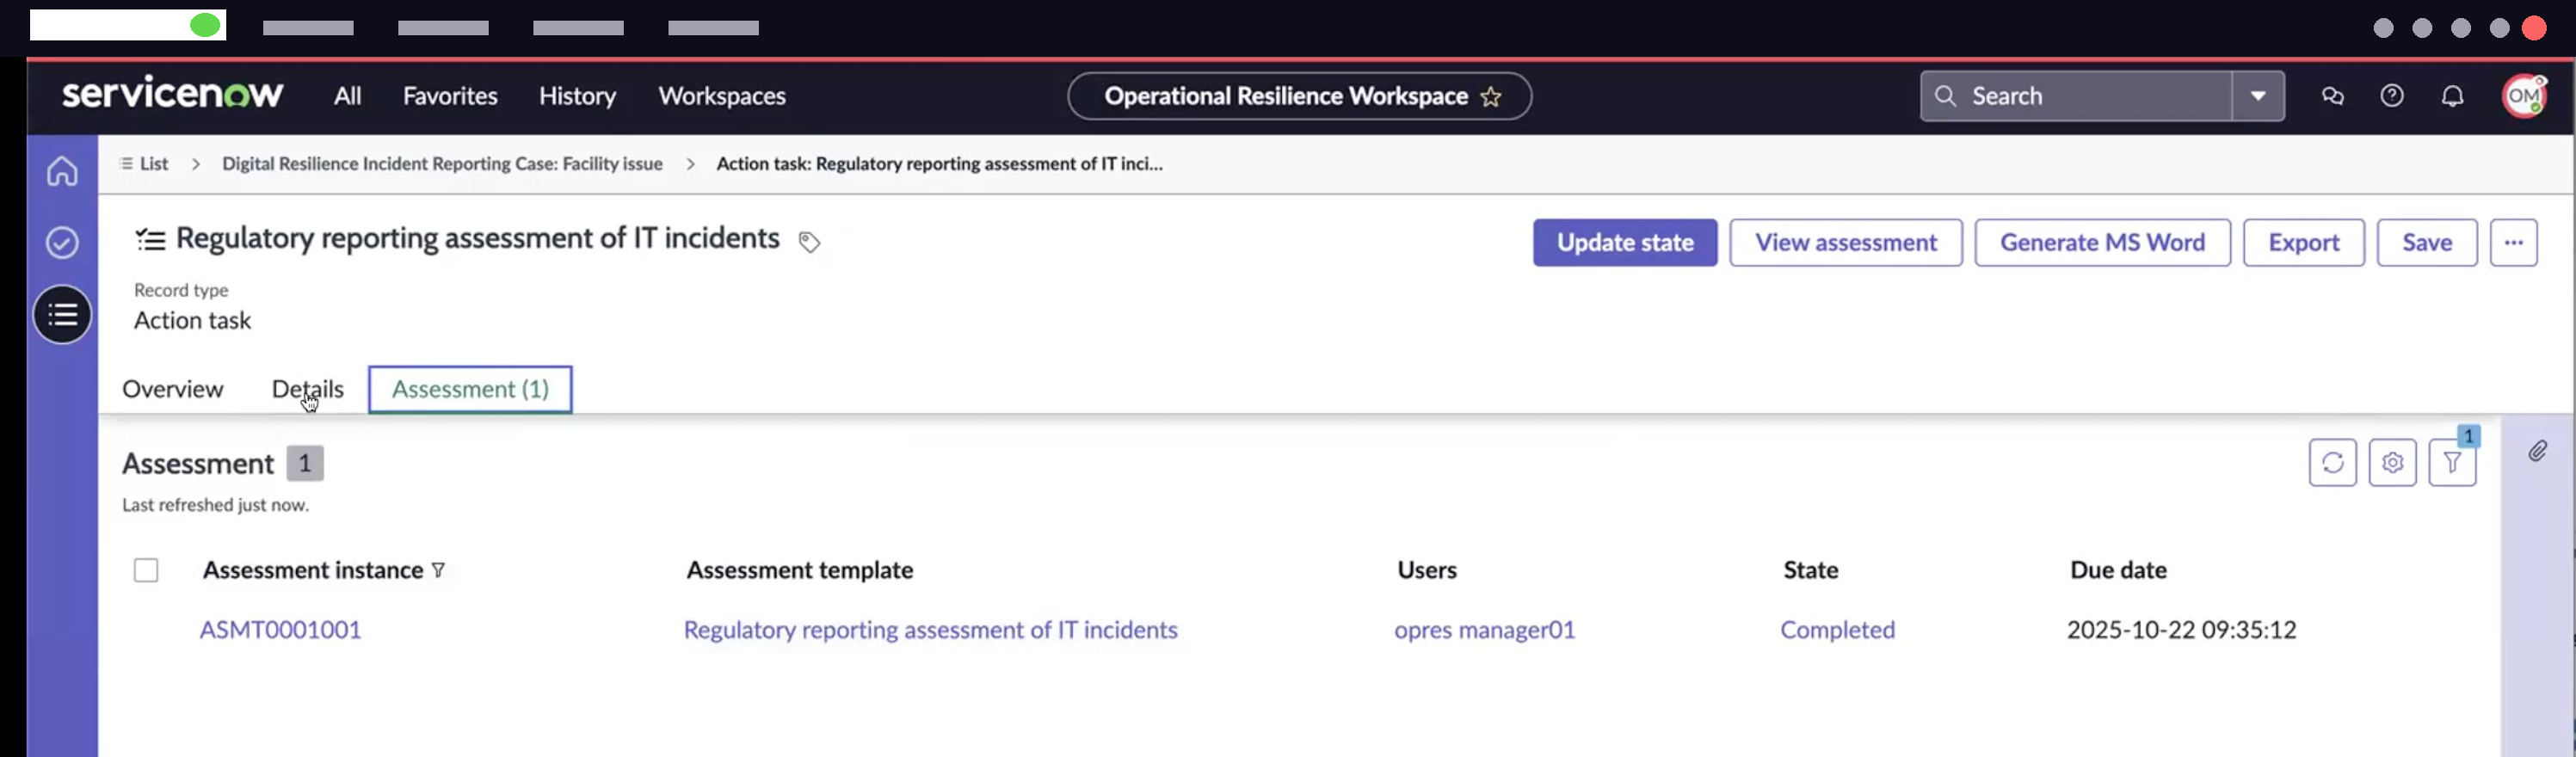Open list settings with the gear icon

2392,463
